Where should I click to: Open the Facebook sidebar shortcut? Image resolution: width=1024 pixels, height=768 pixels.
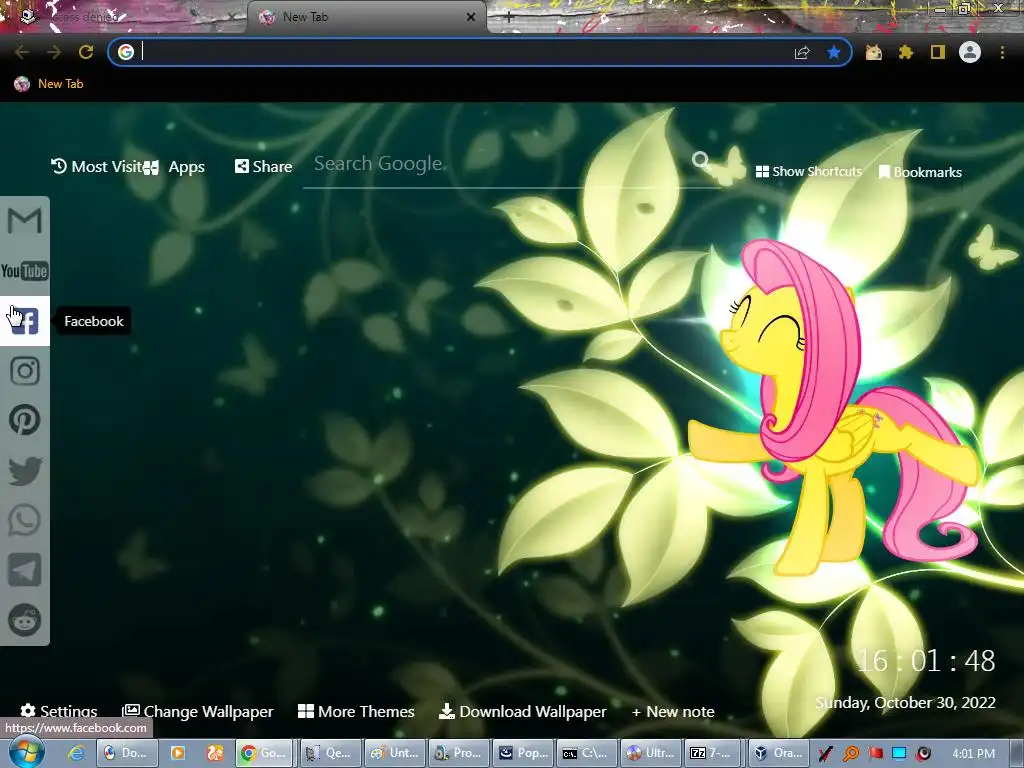pyautogui.click(x=25, y=321)
